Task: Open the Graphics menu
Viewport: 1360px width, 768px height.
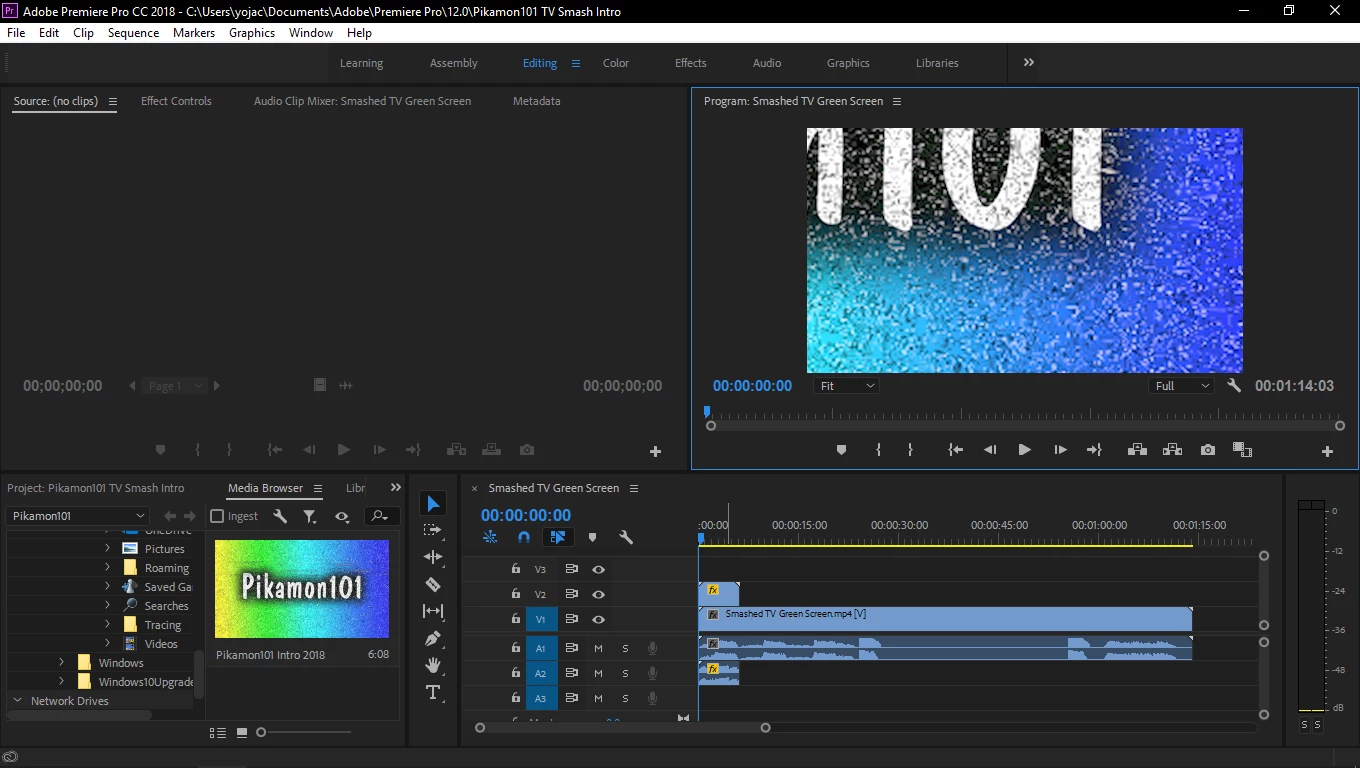Action: (x=252, y=32)
